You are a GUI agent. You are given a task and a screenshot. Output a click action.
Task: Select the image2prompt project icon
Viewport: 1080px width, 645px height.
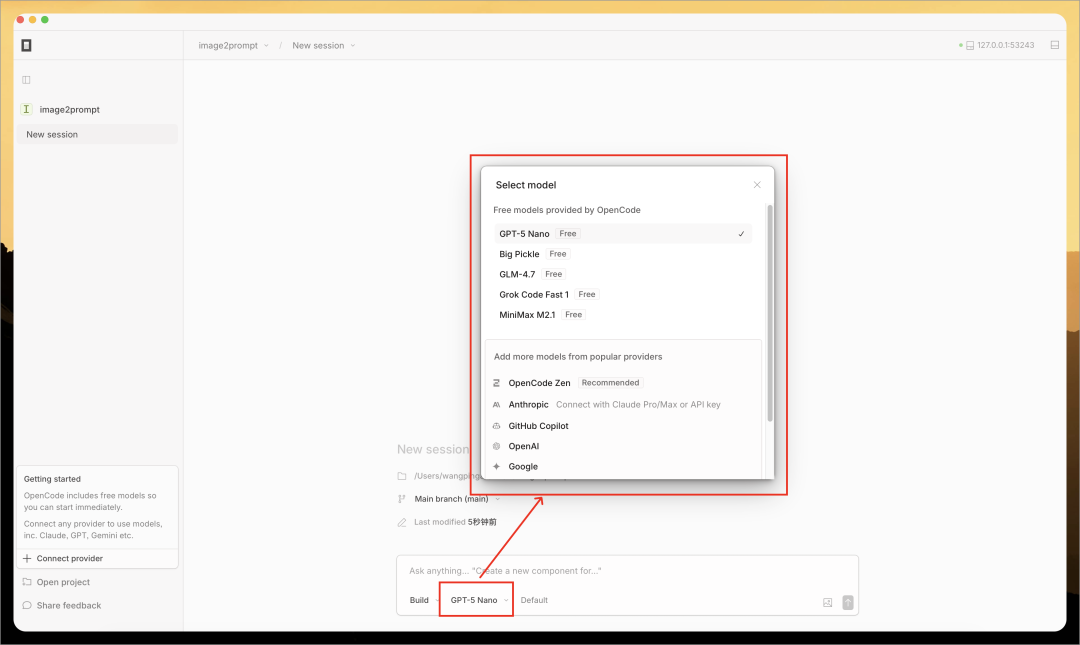tap(26, 109)
